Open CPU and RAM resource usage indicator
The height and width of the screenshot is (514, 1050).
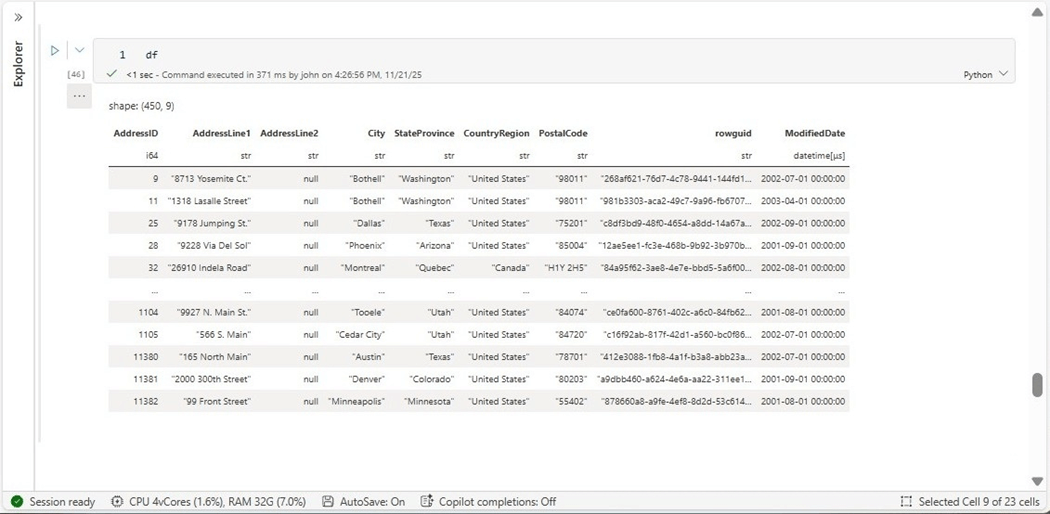tap(210, 501)
